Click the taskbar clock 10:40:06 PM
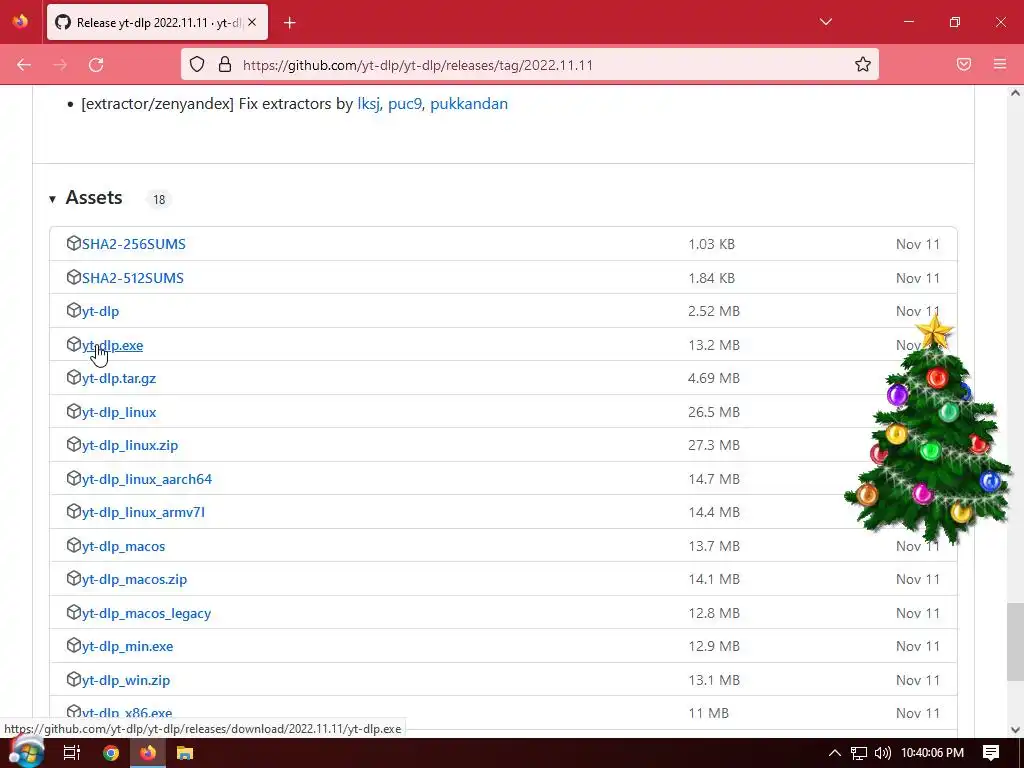 [933, 753]
